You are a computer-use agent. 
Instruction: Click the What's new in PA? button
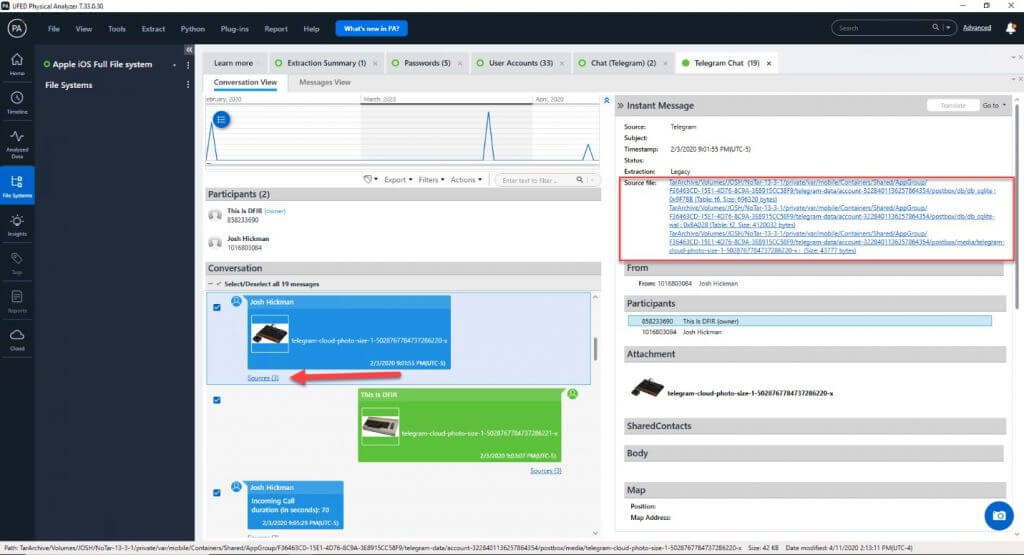pos(372,28)
